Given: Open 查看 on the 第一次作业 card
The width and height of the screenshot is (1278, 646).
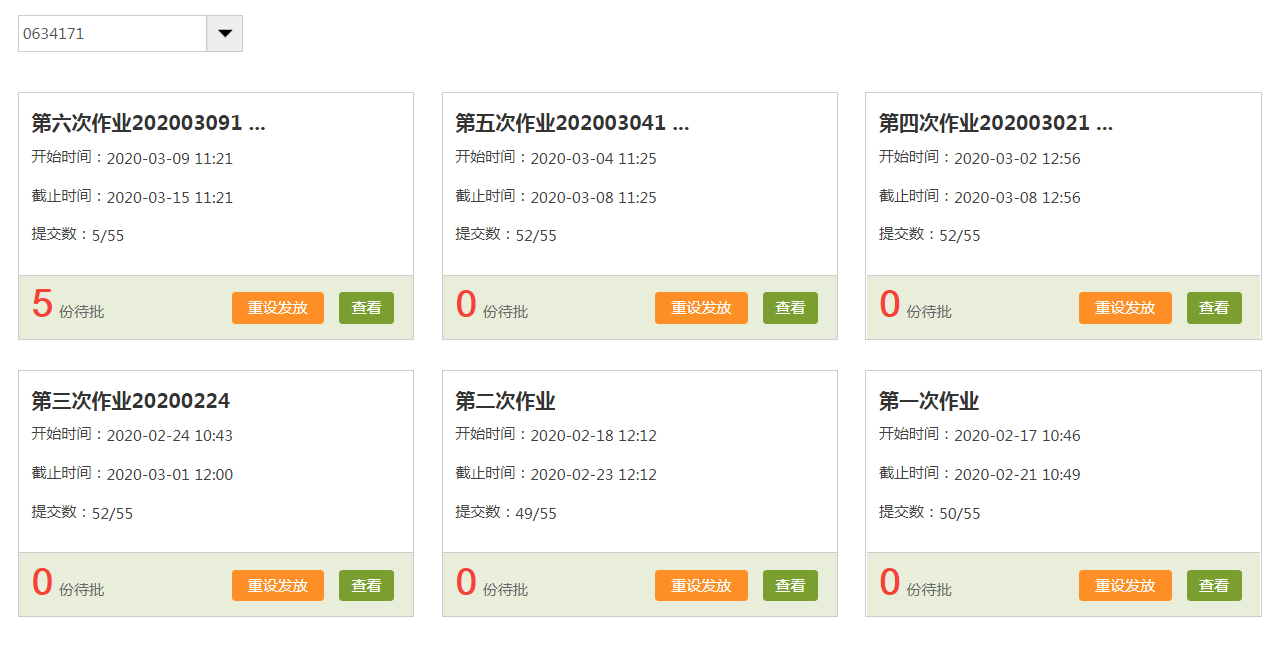Looking at the screenshot, I should (1214, 586).
